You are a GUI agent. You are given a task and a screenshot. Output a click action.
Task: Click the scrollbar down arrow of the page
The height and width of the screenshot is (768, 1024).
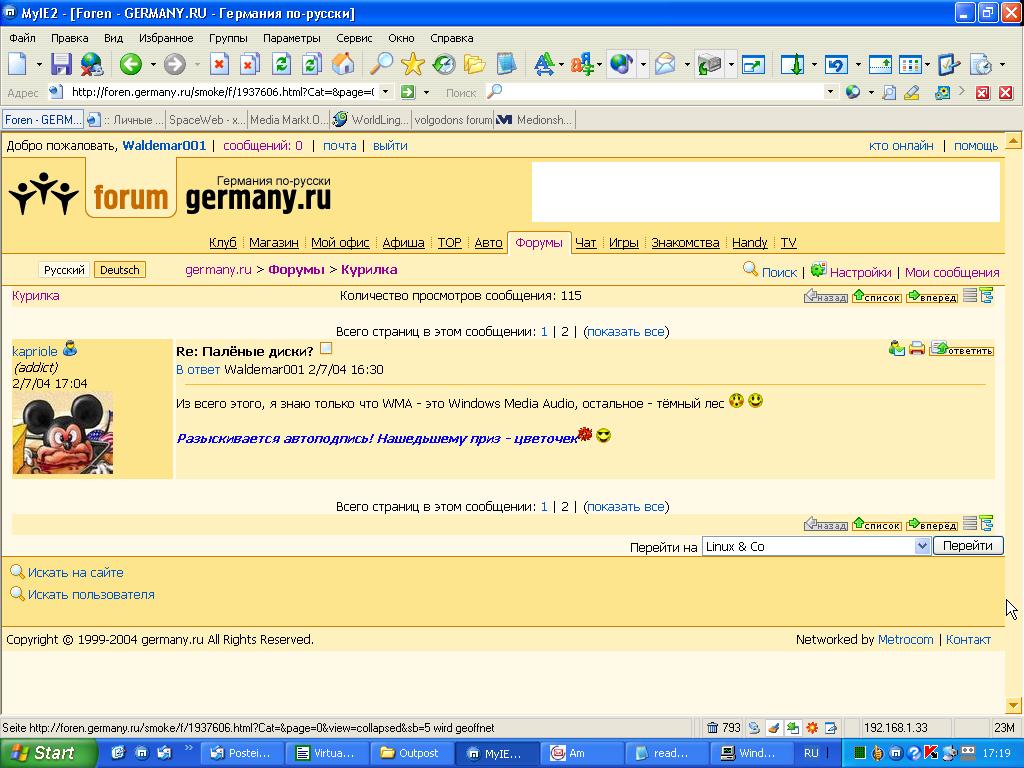1014,705
